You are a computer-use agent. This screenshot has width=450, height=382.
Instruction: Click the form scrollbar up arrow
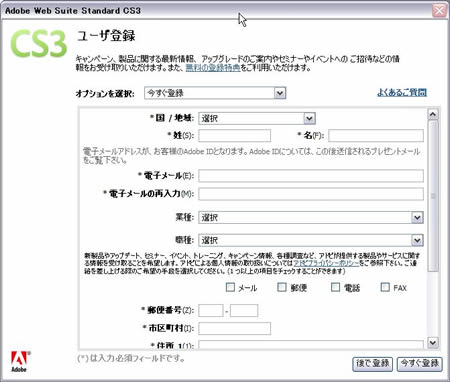point(433,115)
